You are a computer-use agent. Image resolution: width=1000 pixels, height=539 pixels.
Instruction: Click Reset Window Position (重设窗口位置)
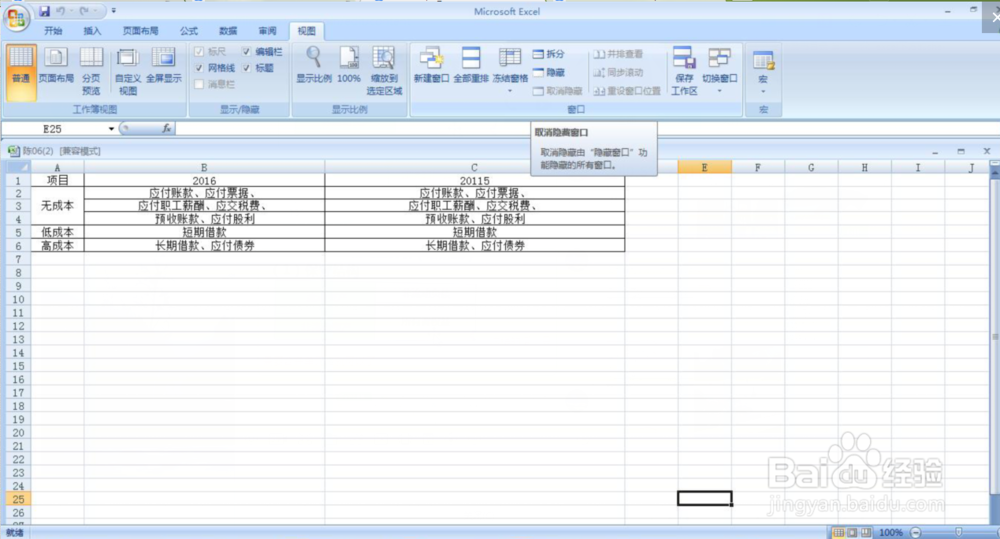pos(627,91)
